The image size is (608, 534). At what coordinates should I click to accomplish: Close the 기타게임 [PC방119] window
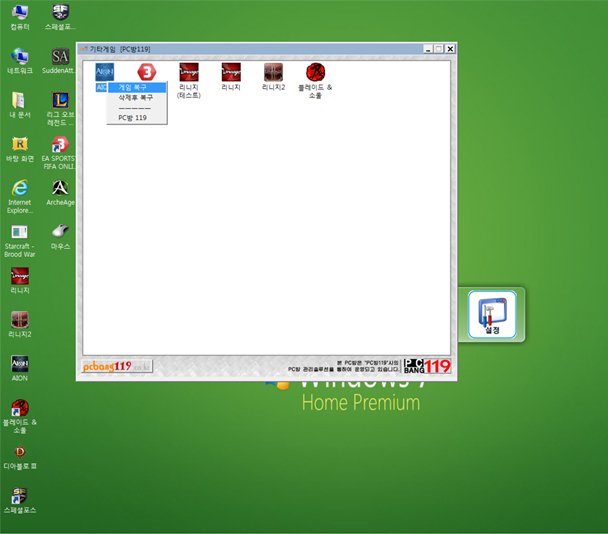click(450, 49)
